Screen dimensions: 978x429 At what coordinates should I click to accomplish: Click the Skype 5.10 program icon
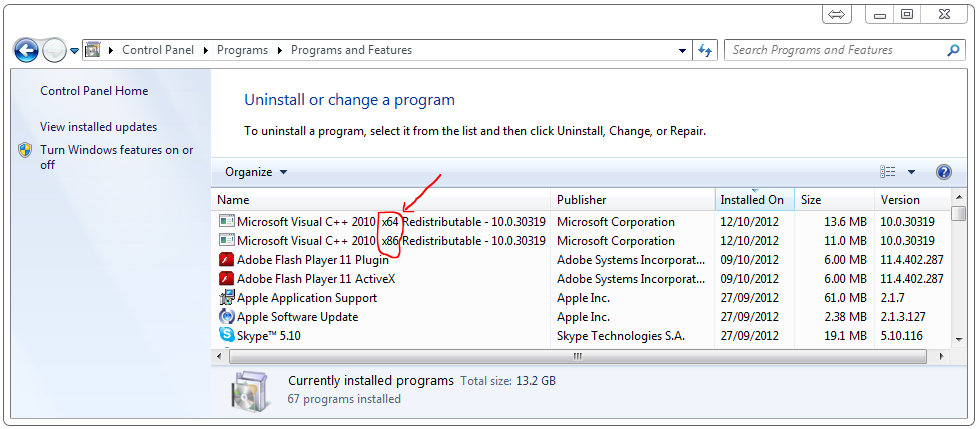226,335
